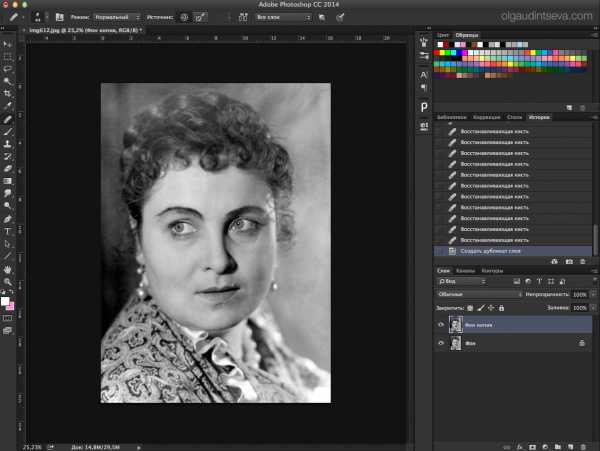The width and height of the screenshot is (600, 451).
Task: Open the status bar info arrow
Action: point(139,447)
